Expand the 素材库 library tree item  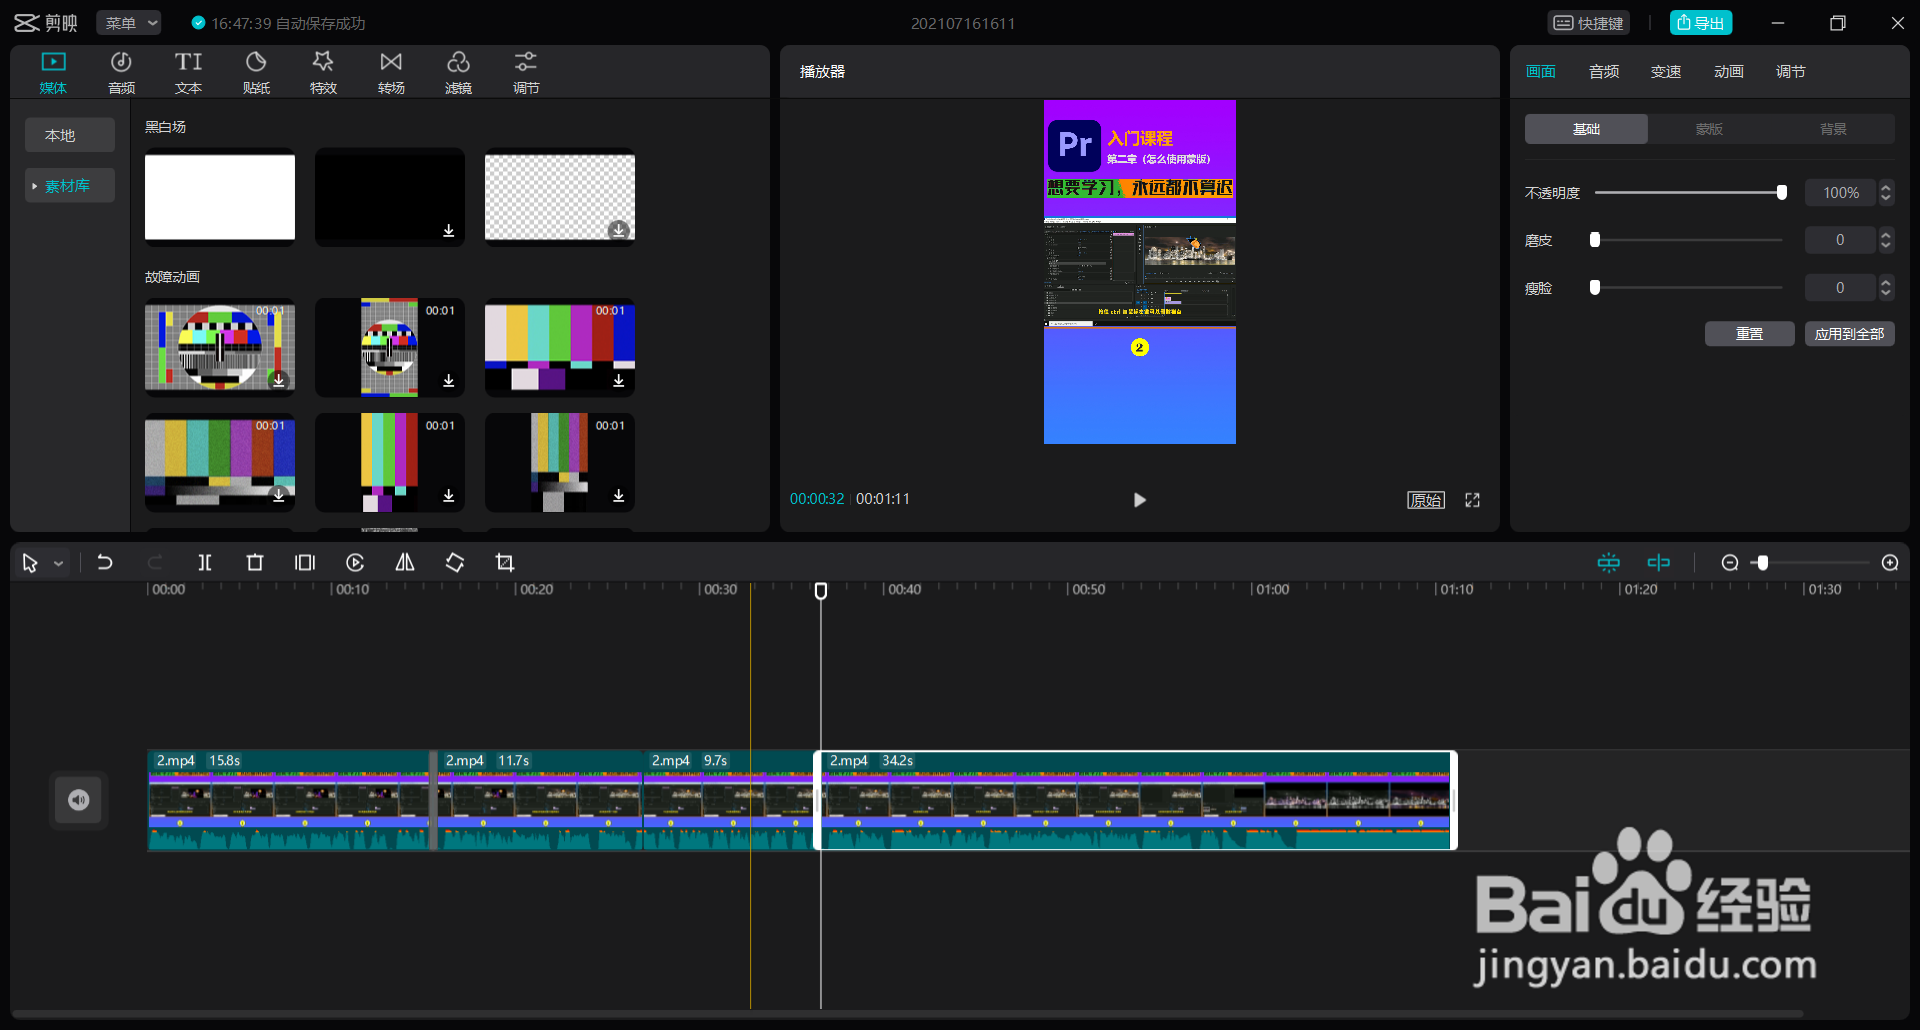click(x=34, y=186)
